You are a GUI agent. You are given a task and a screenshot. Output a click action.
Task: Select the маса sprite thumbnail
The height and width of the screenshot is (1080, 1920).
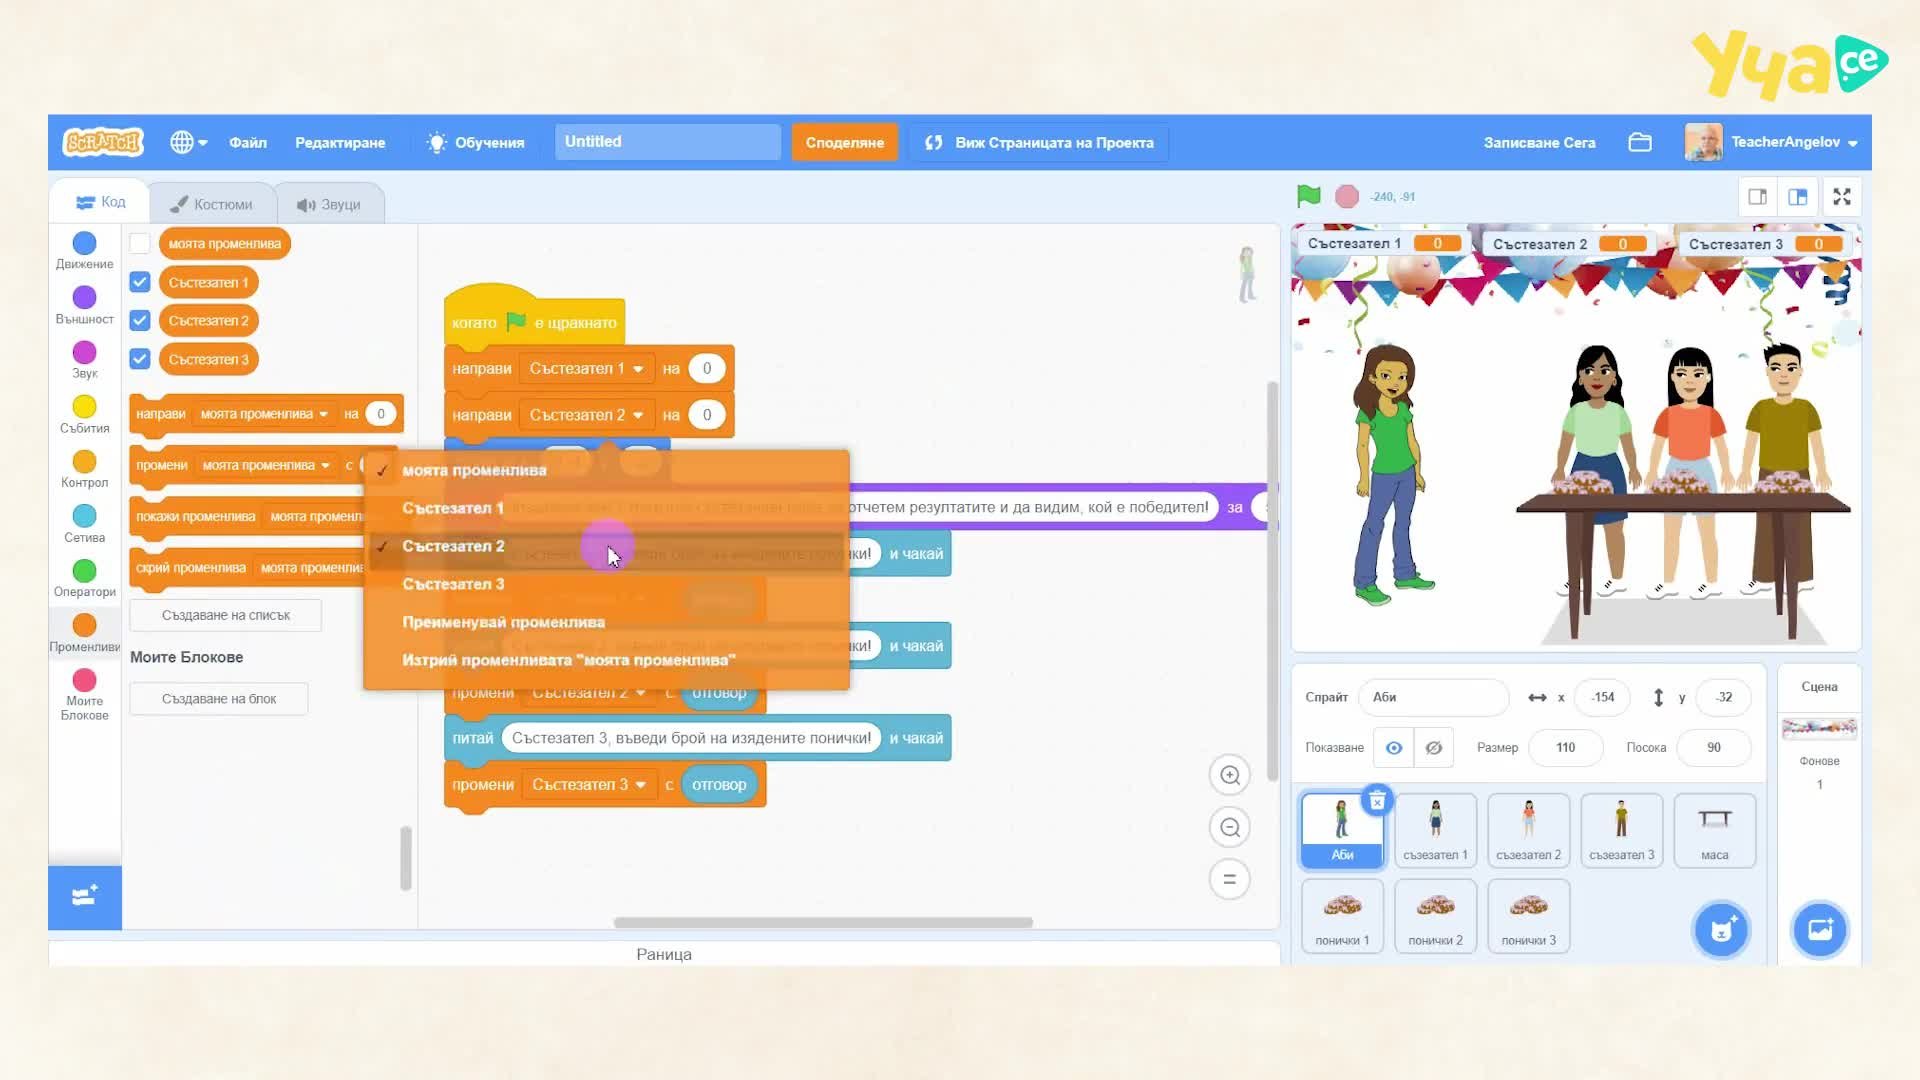click(1714, 830)
